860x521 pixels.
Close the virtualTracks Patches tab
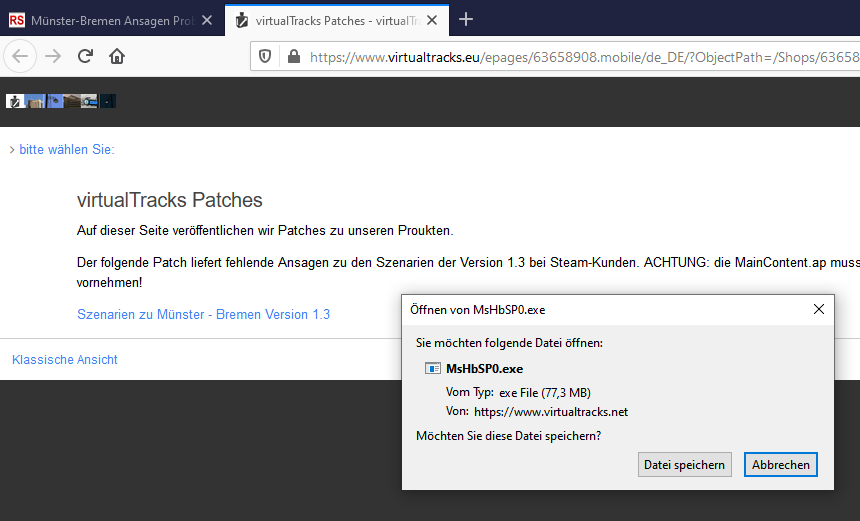click(434, 20)
